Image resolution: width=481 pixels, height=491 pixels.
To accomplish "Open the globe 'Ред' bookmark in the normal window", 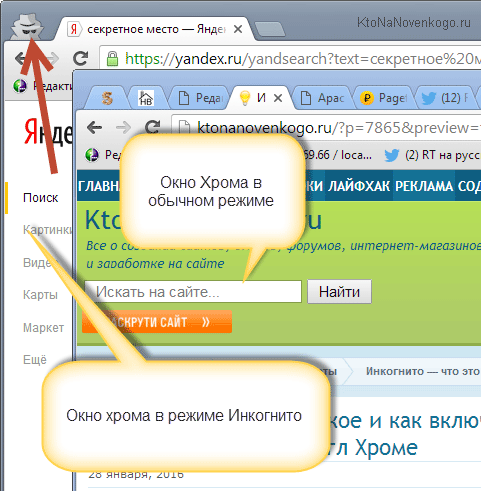I will 102,155.
